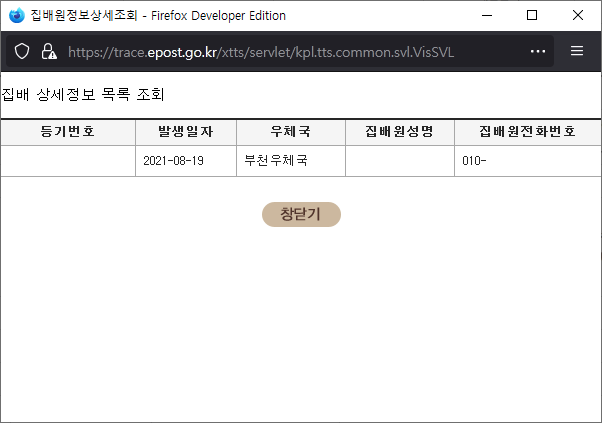Screen dimensions: 602x423
Task: Select the 우체국 column header
Action: pyautogui.click(x=291, y=132)
